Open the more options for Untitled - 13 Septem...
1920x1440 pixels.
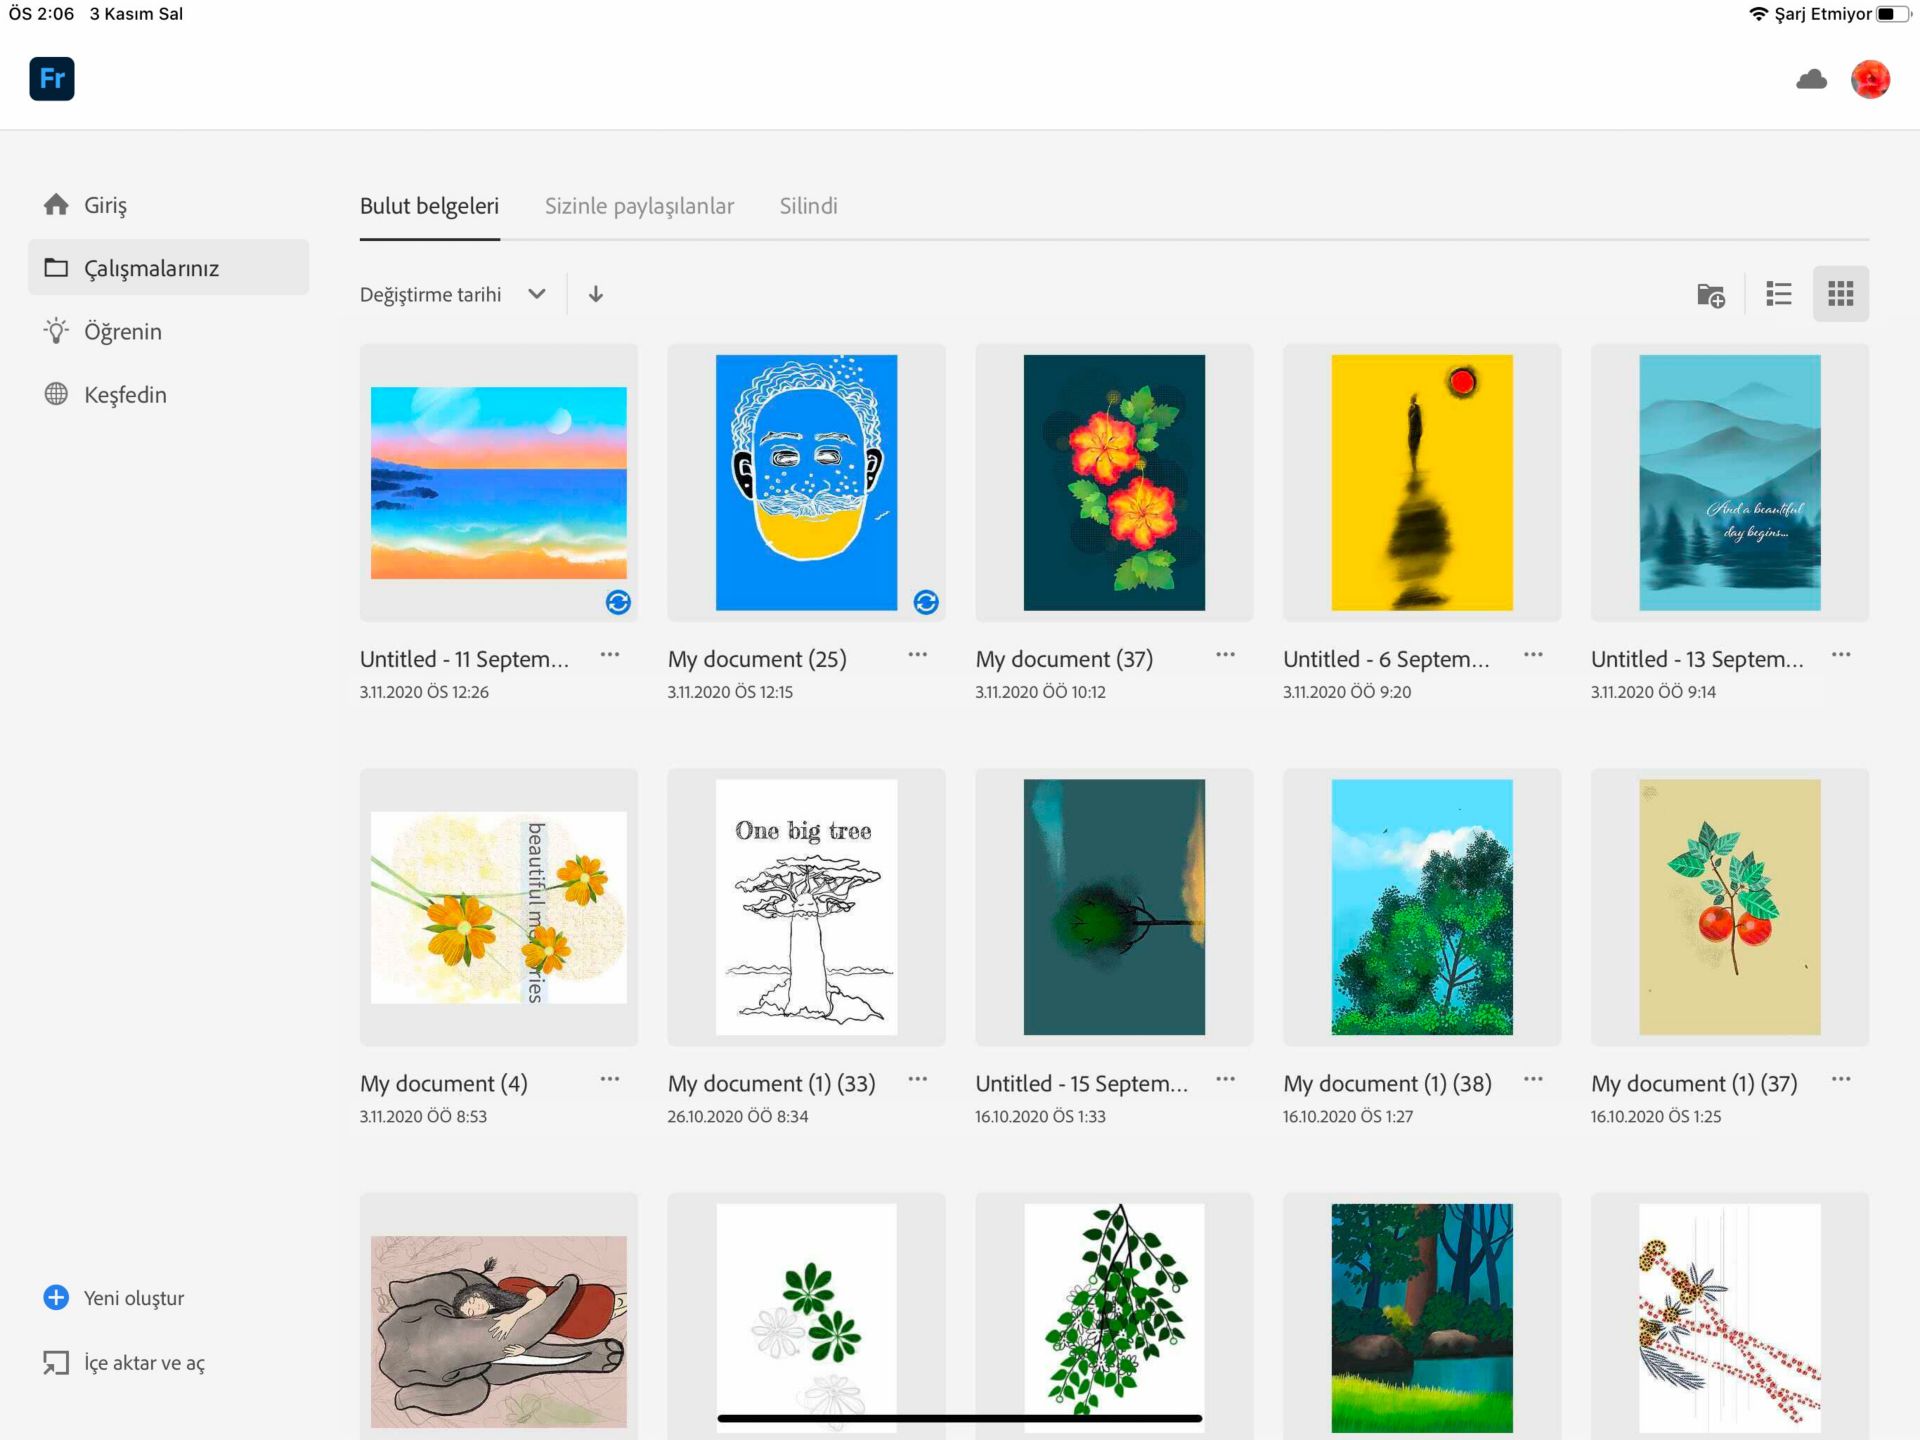point(1840,656)
